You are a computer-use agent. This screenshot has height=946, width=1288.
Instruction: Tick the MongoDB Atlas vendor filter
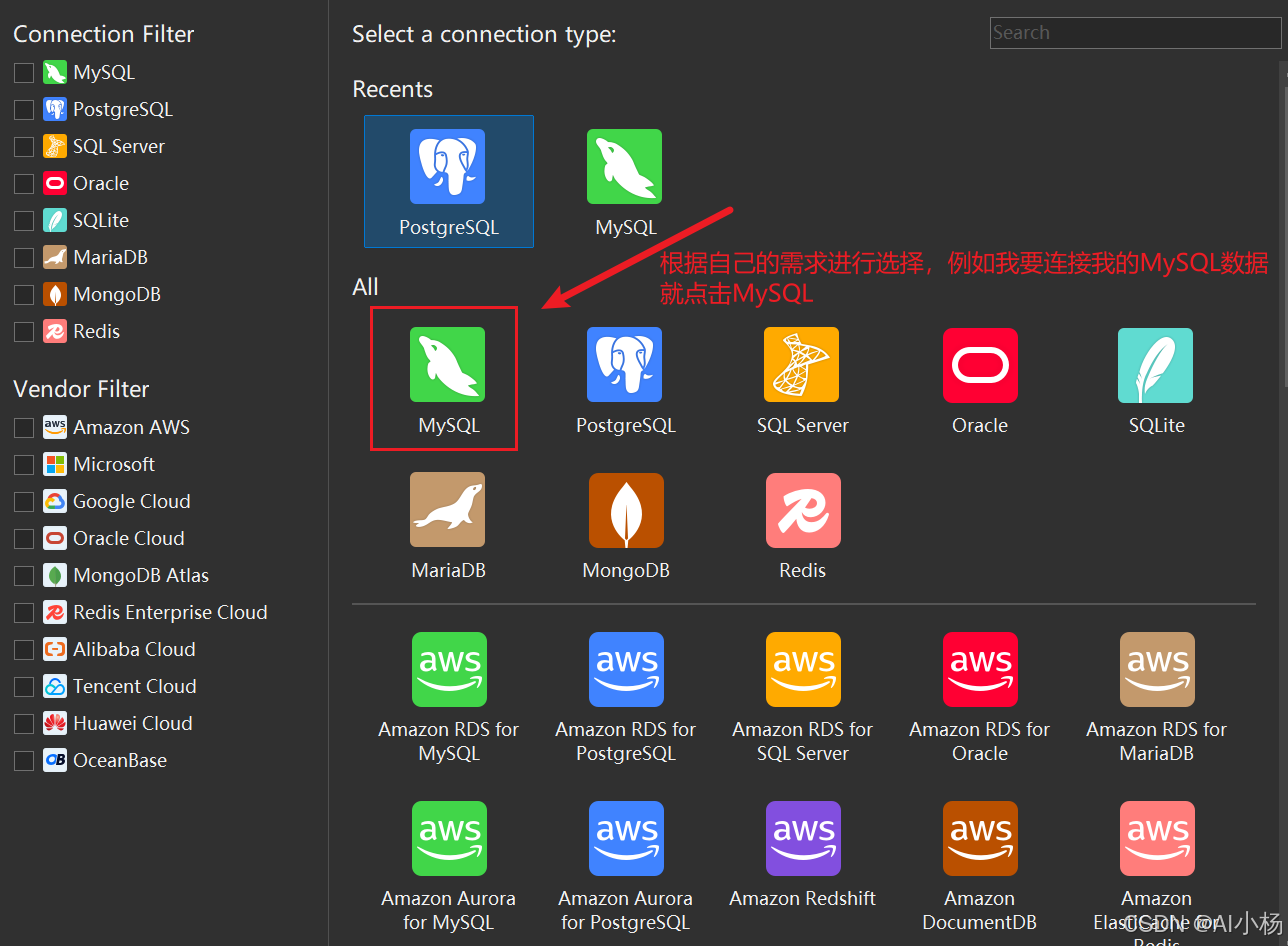24,576
